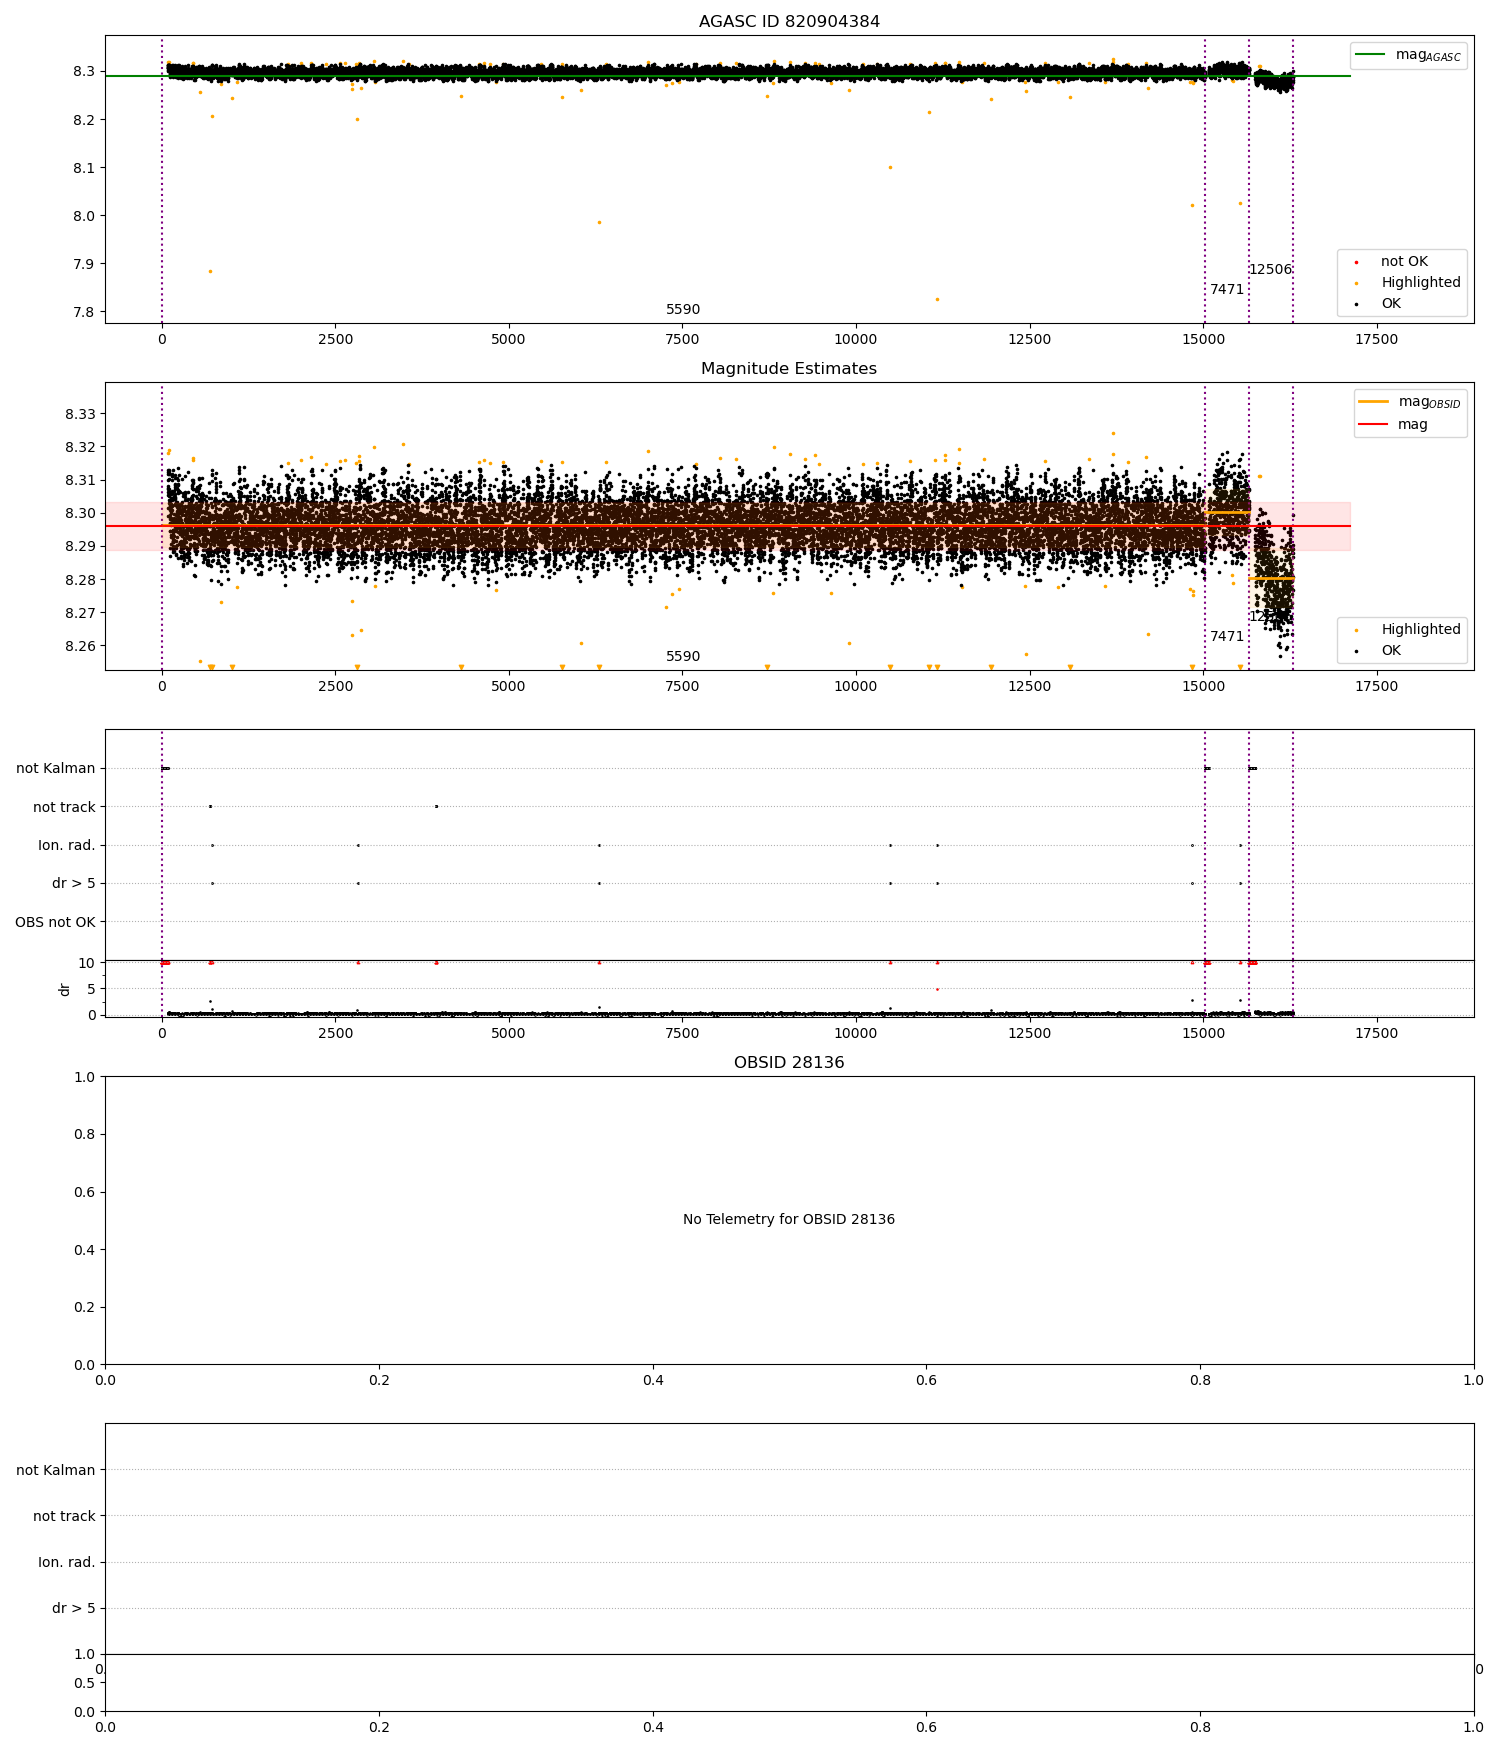1500x1750 pixels.
Task: Click the orange outlier point near 7.88 magnitude
Action: pos(210,271)
